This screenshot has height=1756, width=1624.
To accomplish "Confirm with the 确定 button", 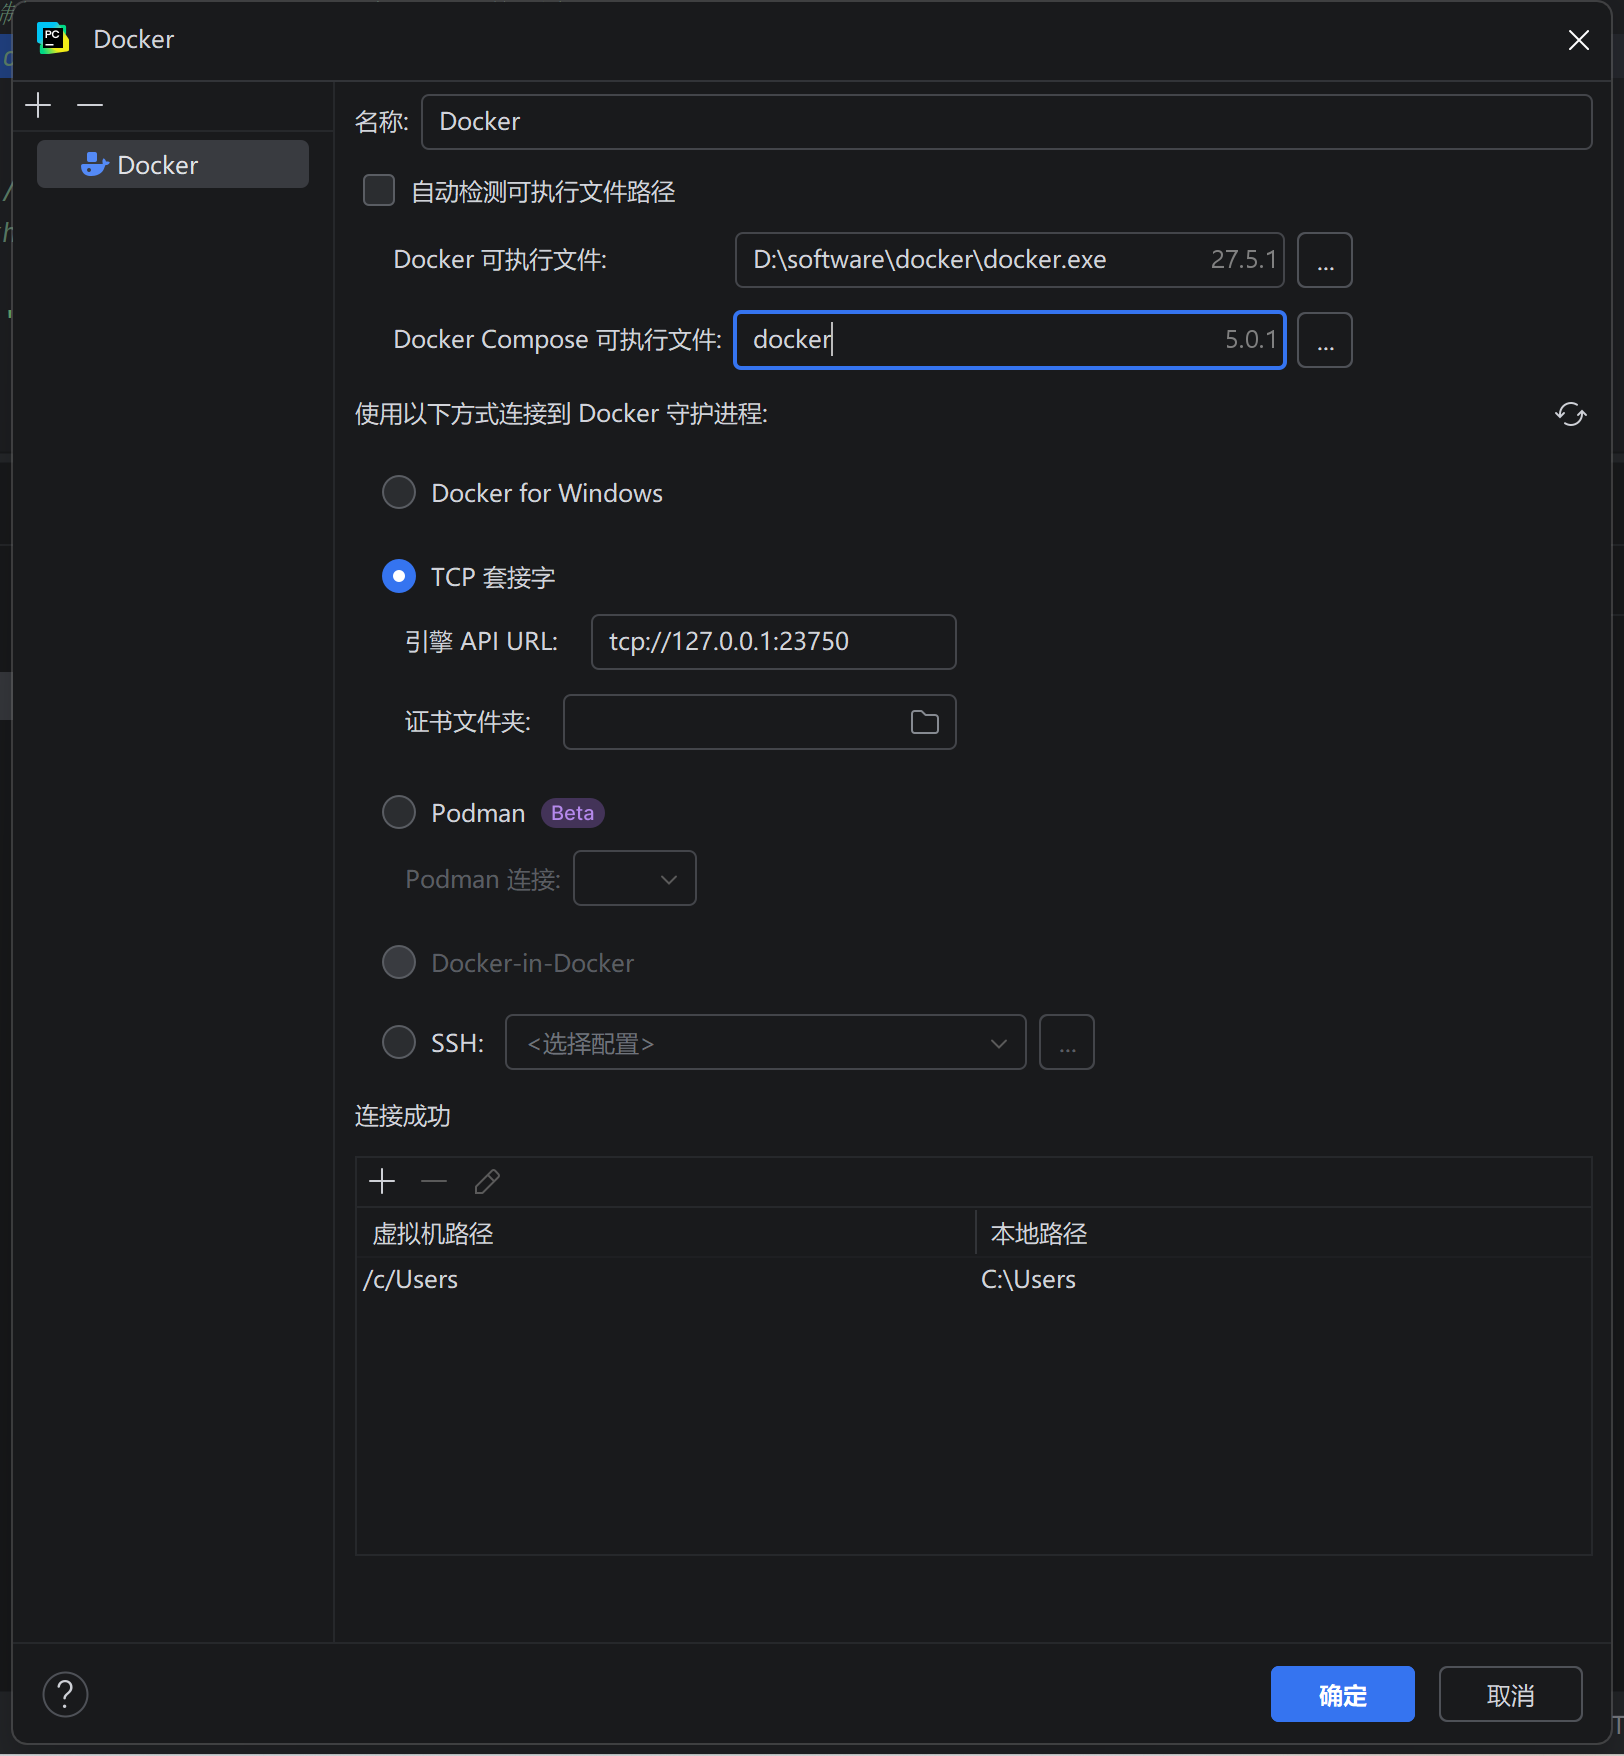I will click(x=1342, y=1694).
